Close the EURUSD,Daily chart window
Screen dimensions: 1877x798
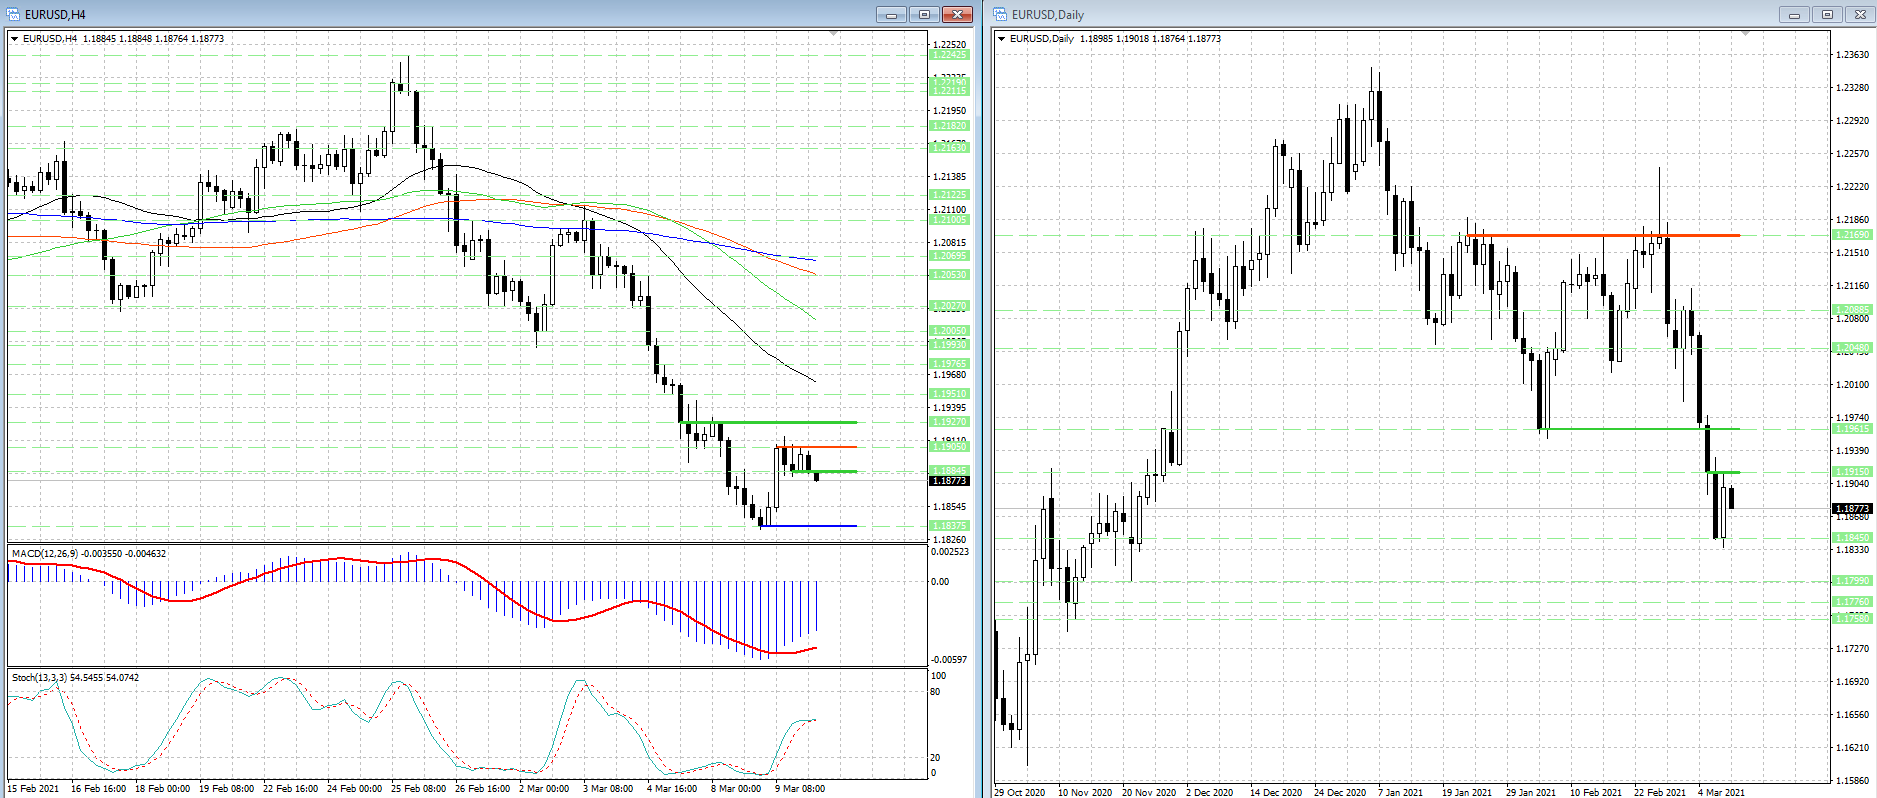click(1860, 14)
